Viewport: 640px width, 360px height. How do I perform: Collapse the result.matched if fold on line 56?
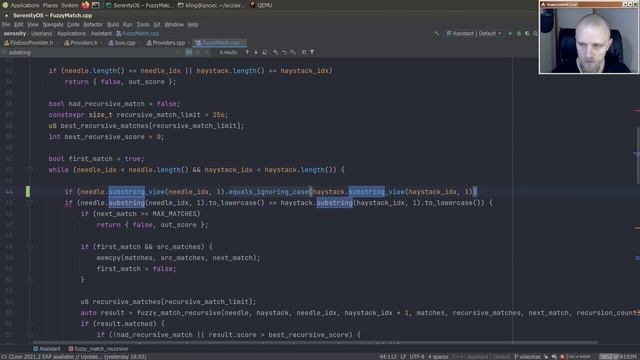30,324
